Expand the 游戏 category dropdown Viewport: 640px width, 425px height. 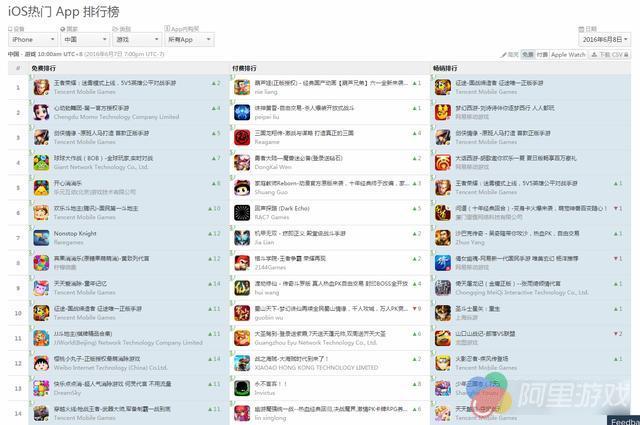point(137,39)
